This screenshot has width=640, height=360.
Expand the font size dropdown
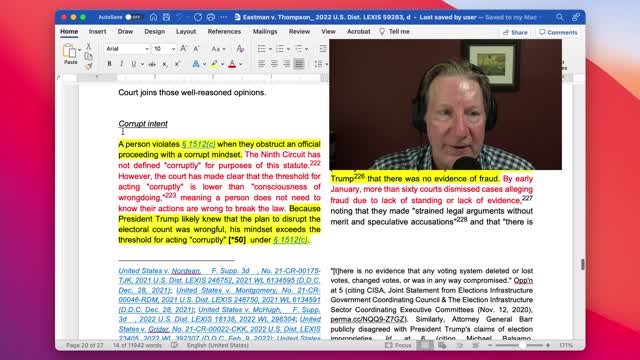pyautogui.click(x=173, y=49)
